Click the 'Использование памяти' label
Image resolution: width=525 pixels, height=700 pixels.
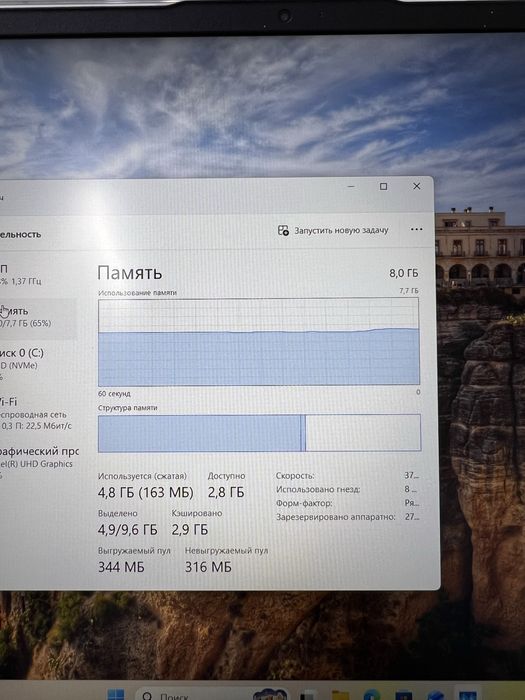[138, 293]
